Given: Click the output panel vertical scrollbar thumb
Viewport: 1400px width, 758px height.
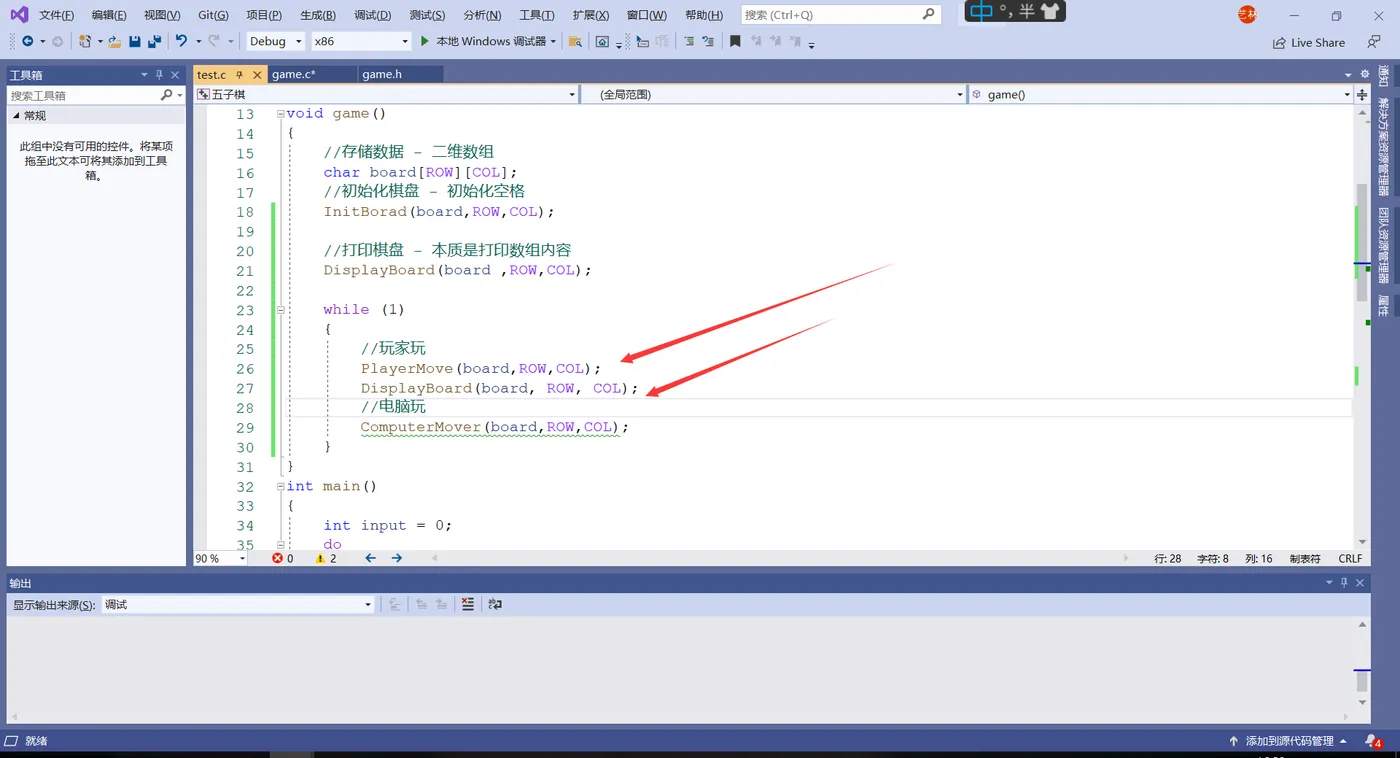Looking at the screenshot, I should point(1361,681).
